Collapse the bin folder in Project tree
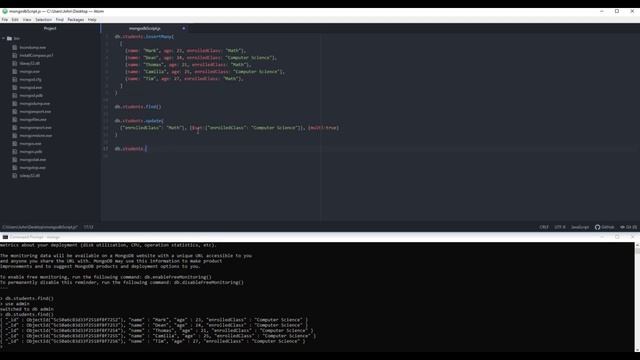Screen dimensions: 640x360 (x=4, y=38)
